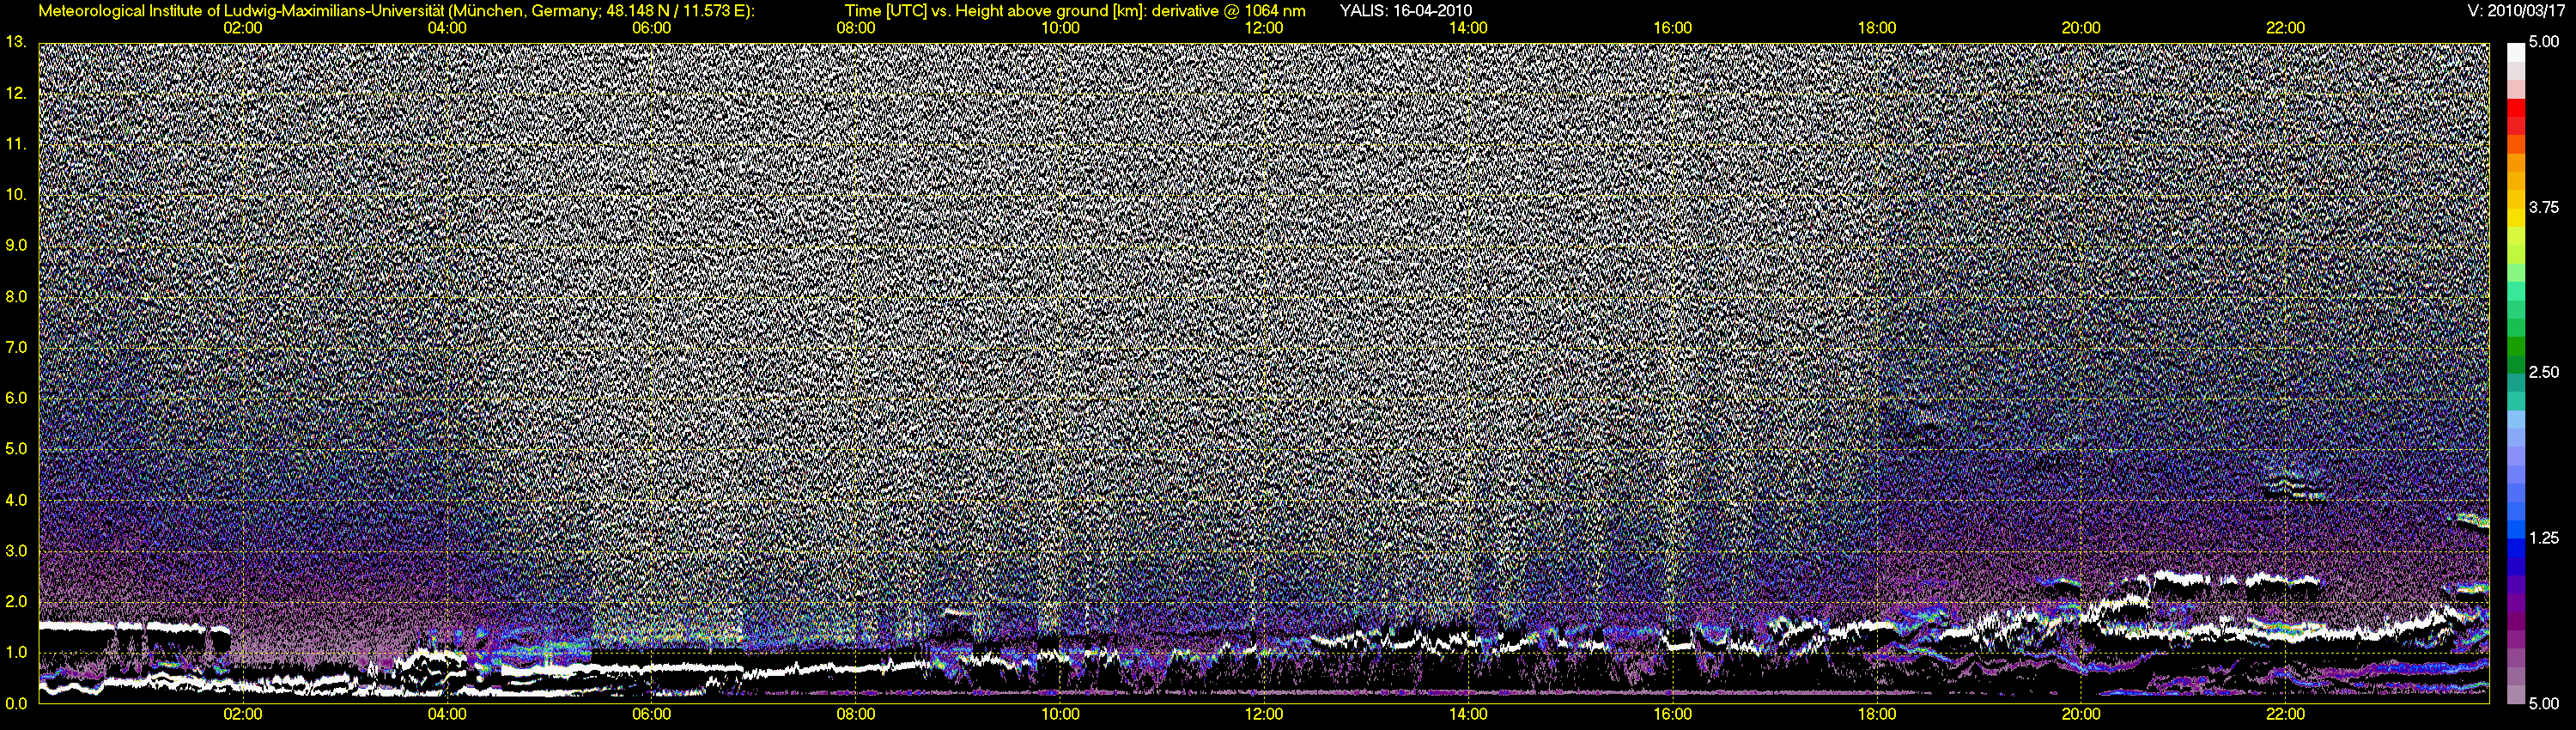Pick the yellow segment of the color scale

pos(2515,220)
